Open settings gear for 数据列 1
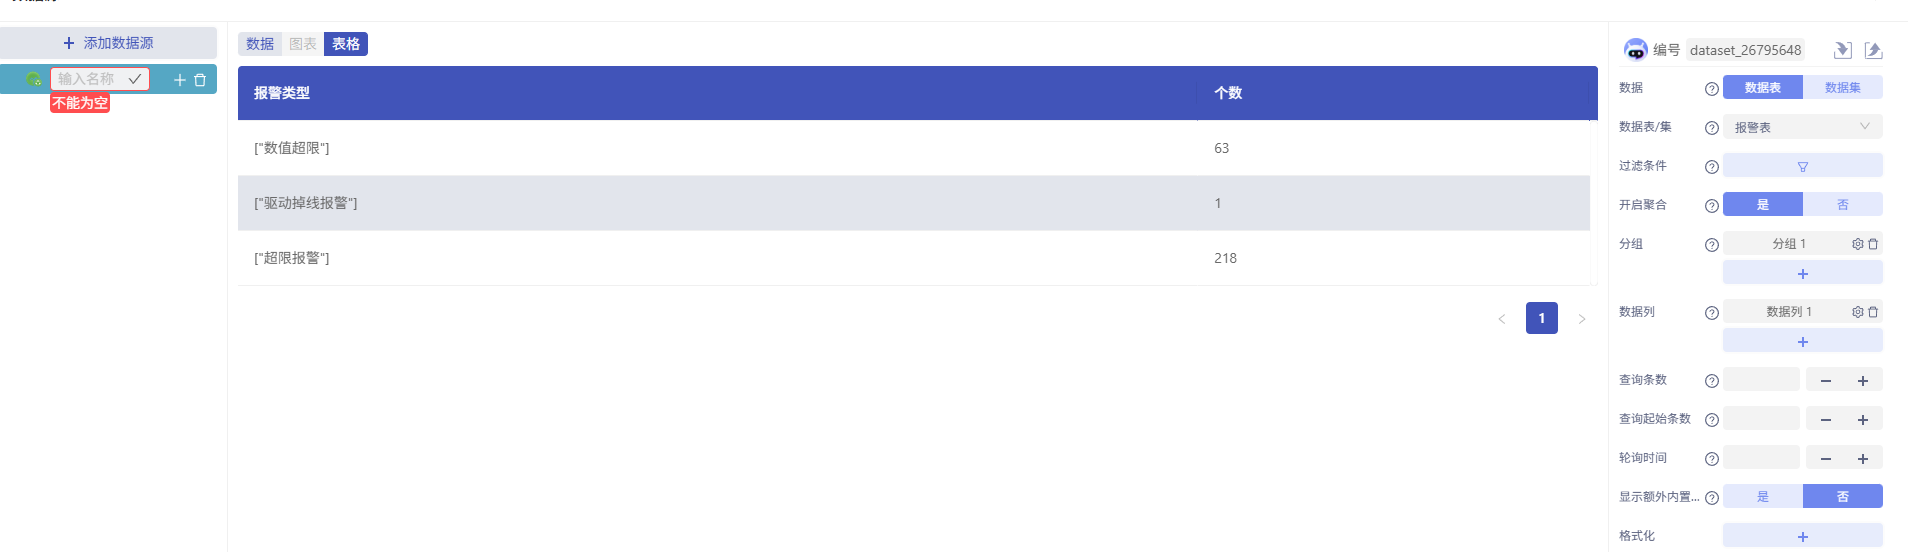 pyautogui.click(x=1857, y=312)
